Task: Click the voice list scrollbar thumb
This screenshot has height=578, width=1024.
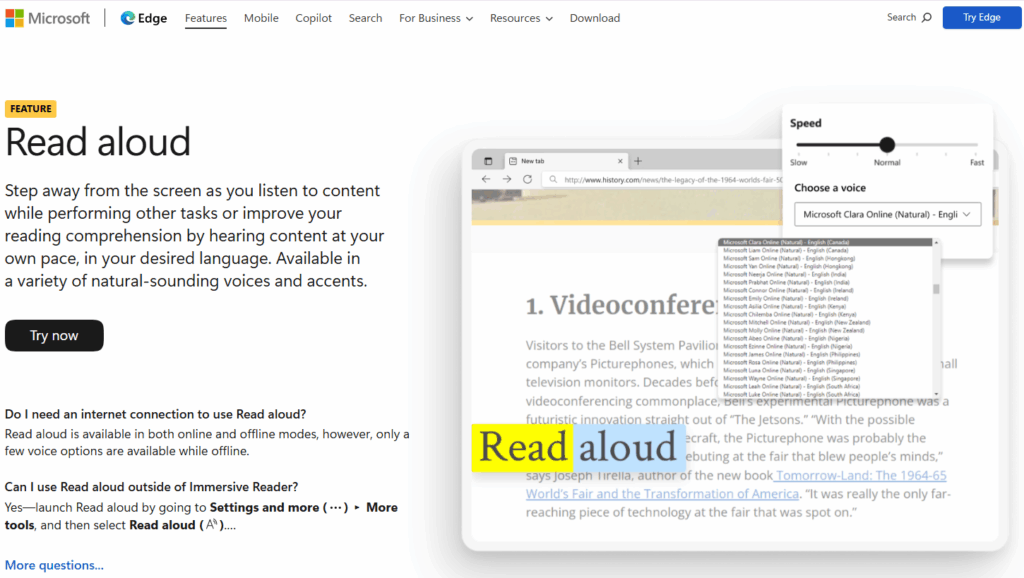Action: click(x=936, y=289)
